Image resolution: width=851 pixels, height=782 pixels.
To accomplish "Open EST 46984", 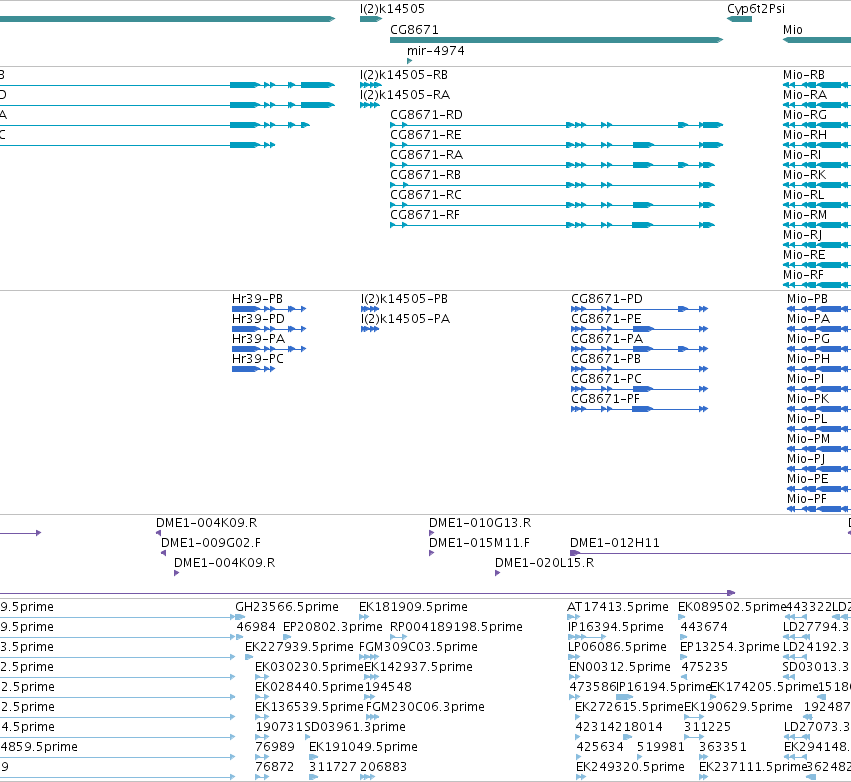I will click(x=256, y=627).
